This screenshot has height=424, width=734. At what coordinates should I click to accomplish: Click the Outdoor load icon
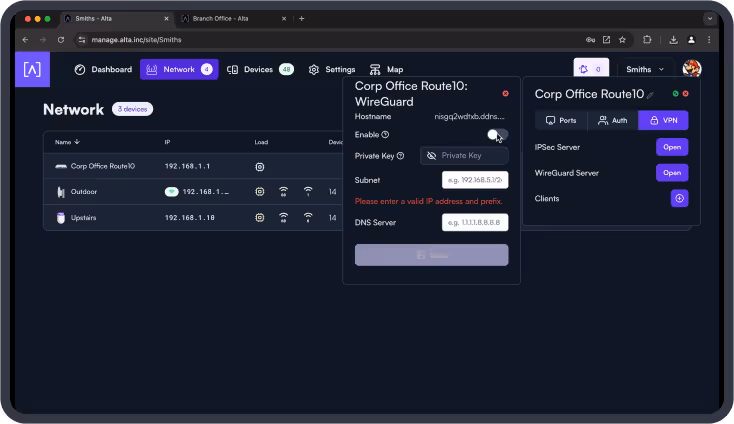260,191
